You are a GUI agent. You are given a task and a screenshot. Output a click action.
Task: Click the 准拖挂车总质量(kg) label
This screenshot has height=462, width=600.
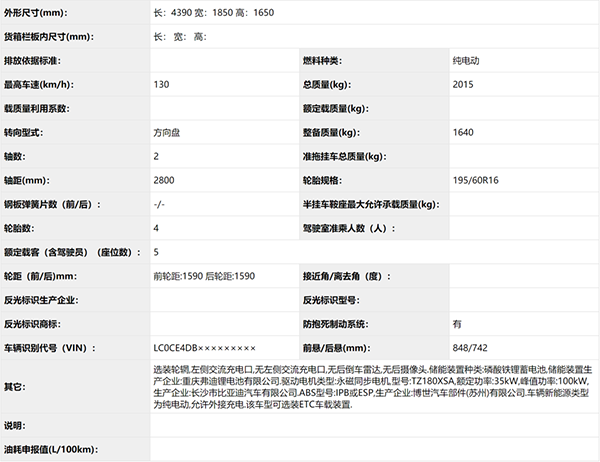[x=344, y=157]
